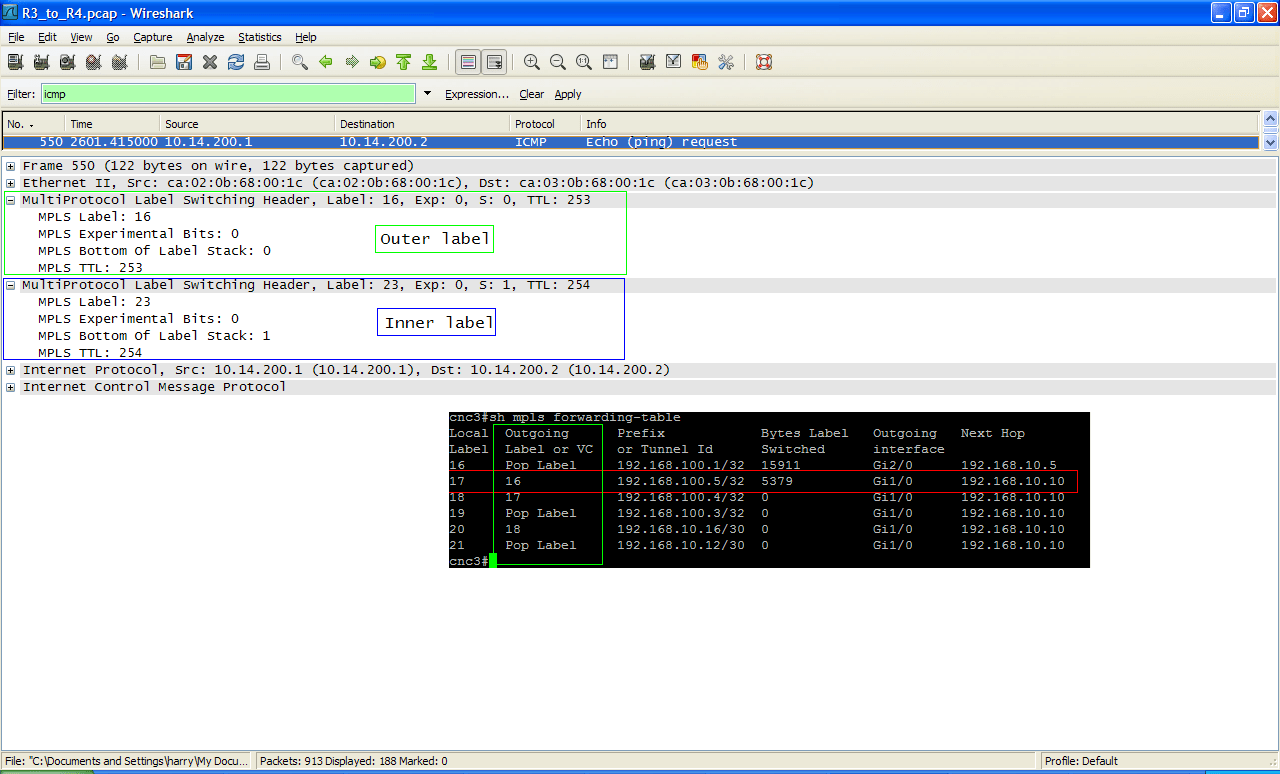The height and width of the screenshot is (774, 1280).
Task: Open the Go menu
Action: tap(113, 37)
